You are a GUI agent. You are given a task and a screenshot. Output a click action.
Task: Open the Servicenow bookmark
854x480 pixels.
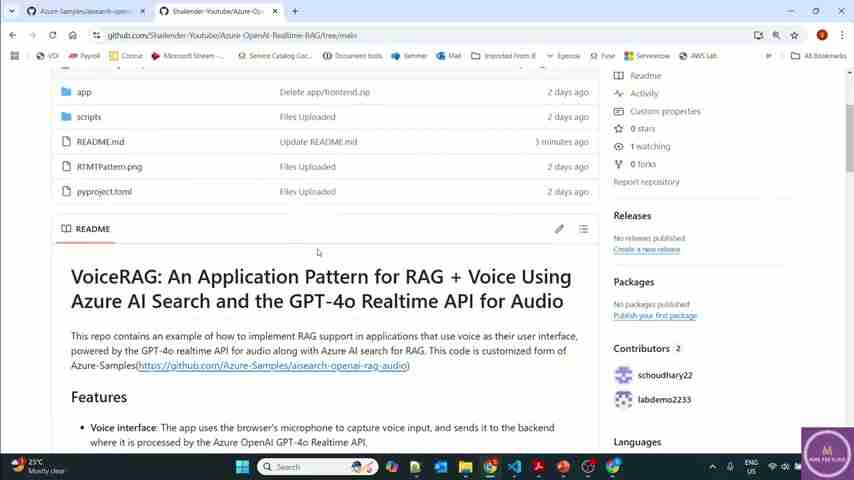647,56
